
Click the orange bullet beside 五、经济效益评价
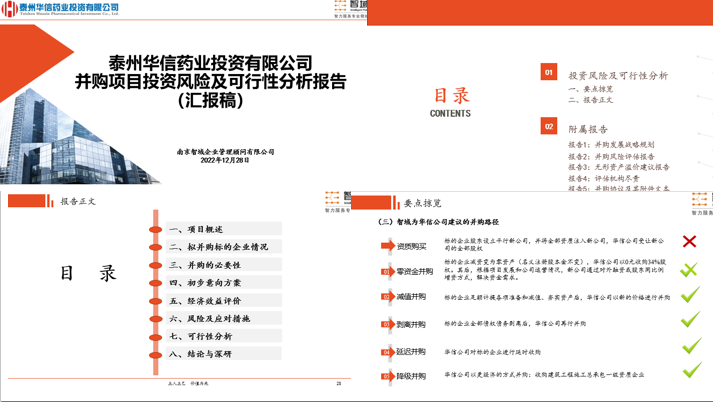(x=156, y=301)
